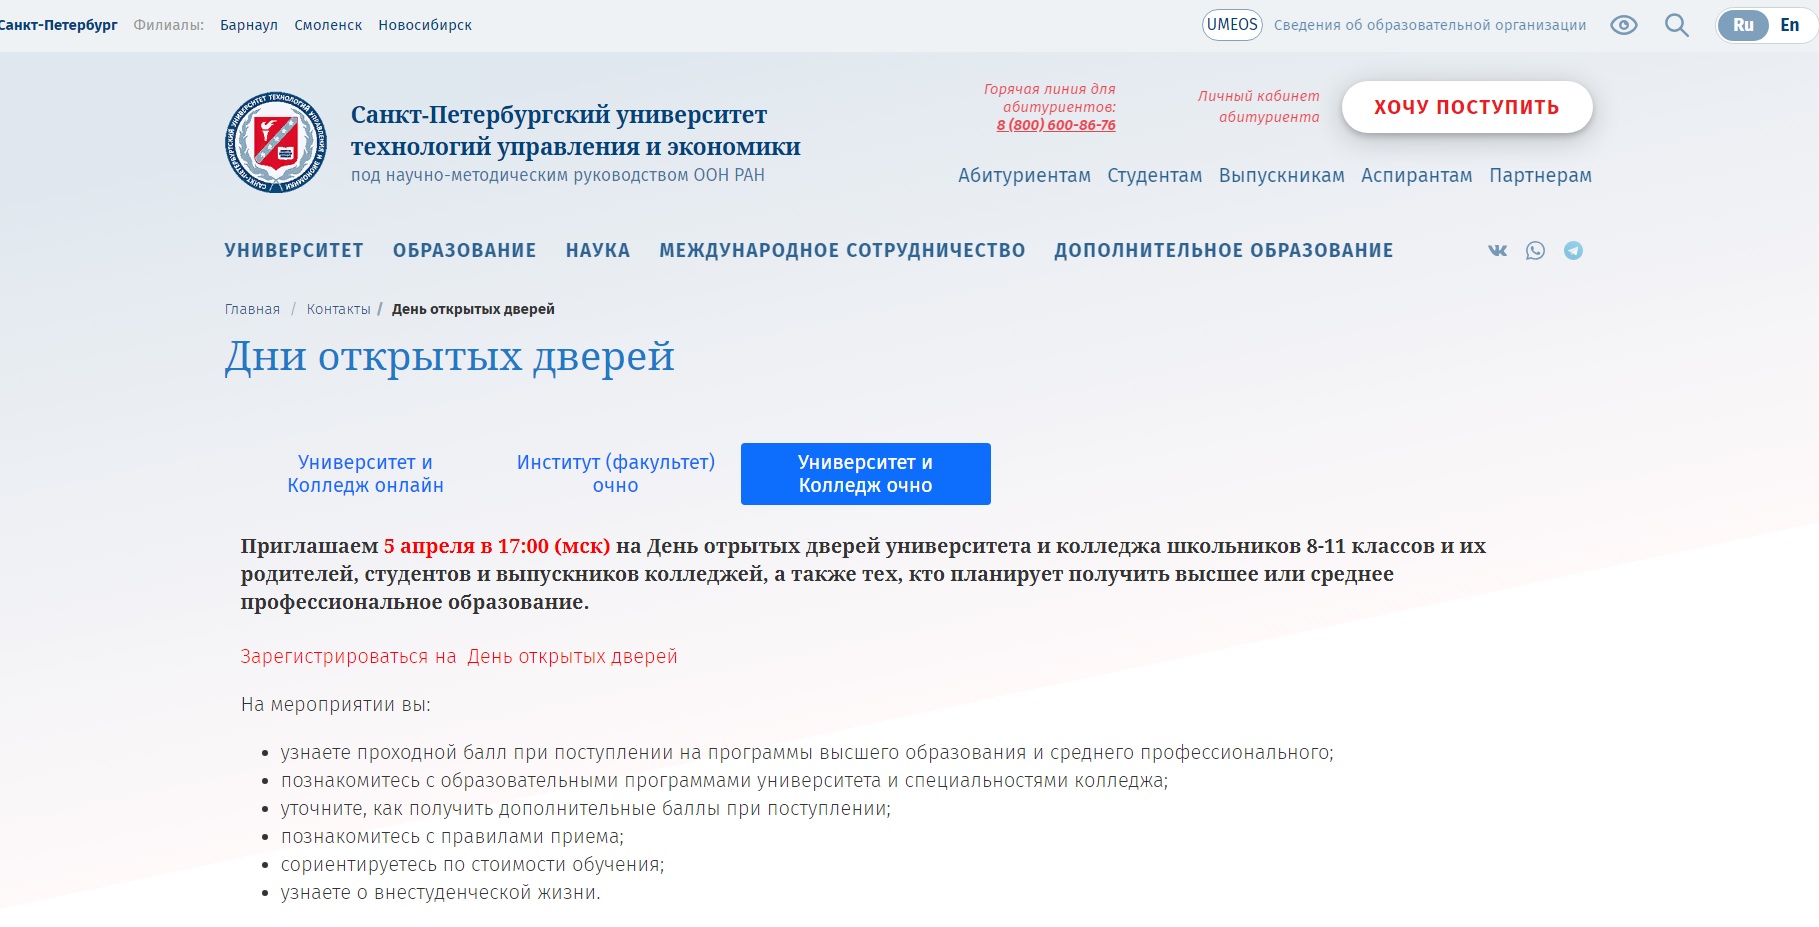Click the День открытых дверей registration link
The width and height of the screenshot is (1819, 927).
[572, 657]
